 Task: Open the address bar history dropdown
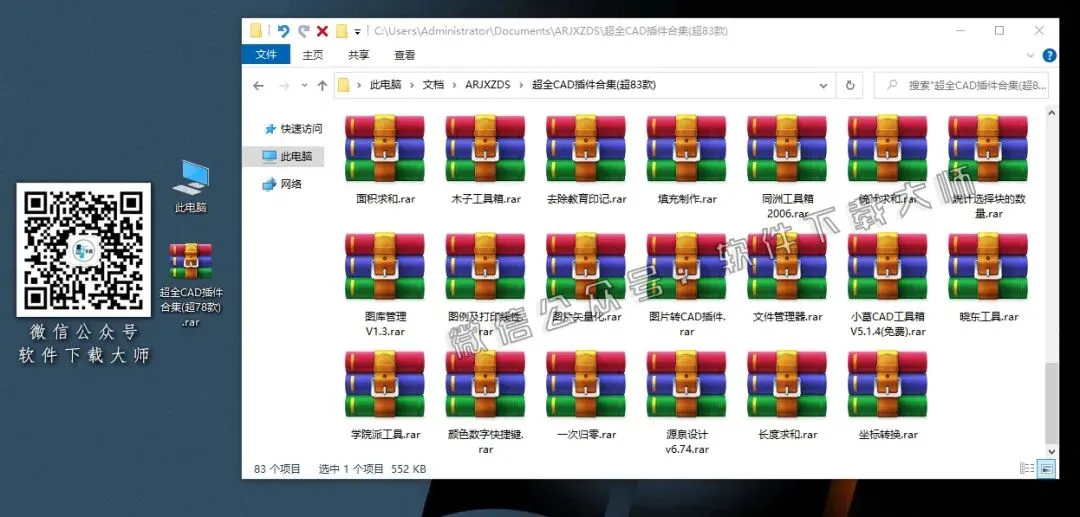click(x=823, y=85)
